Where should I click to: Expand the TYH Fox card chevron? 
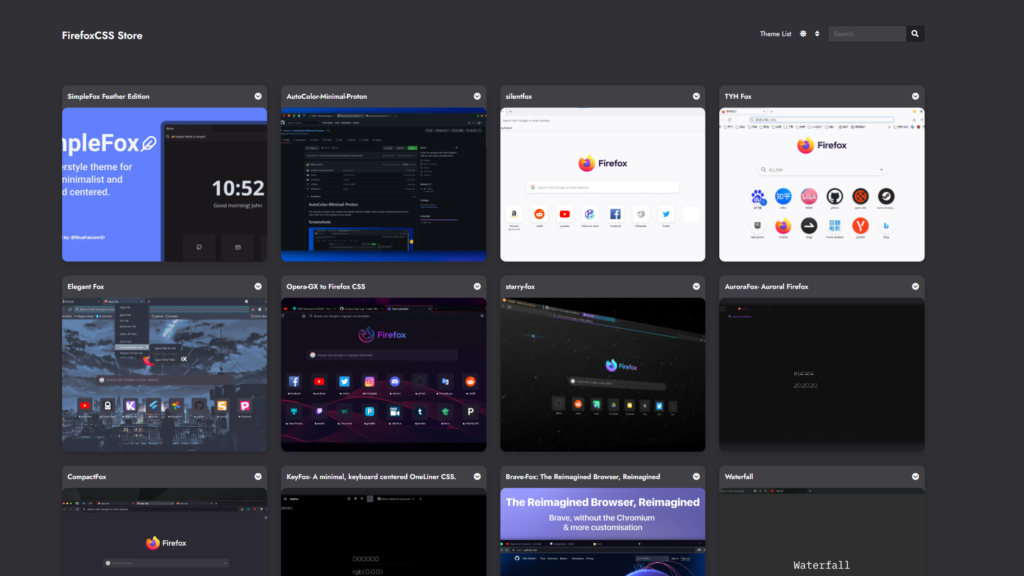(x=916, y=96)
